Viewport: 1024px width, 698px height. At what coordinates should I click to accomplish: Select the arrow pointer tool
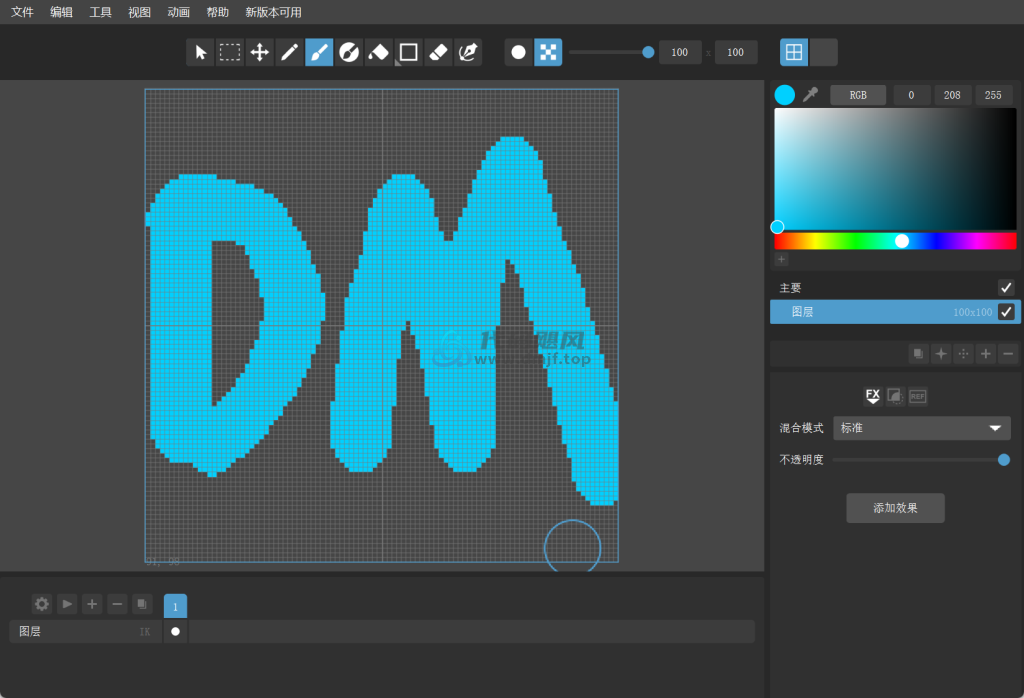[x=200, y=52]
